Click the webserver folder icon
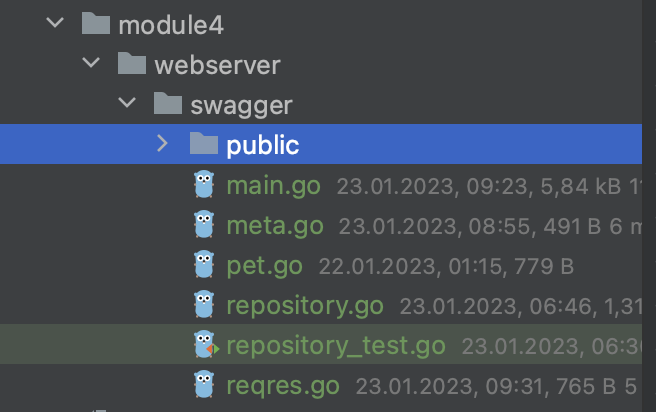The width and height of the screenshot is (656, 412). pos(132,64)
